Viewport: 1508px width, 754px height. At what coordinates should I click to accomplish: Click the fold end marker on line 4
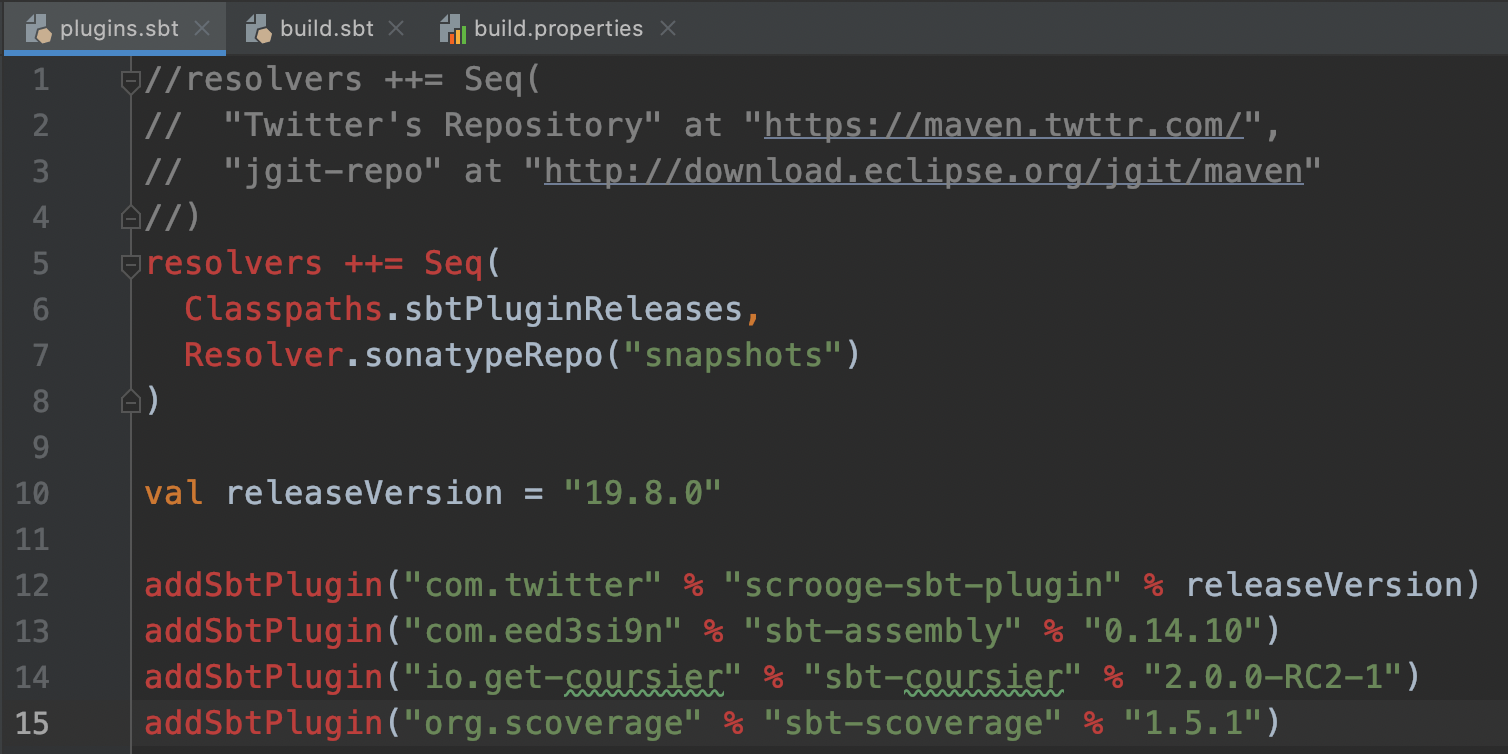(130, 216)
